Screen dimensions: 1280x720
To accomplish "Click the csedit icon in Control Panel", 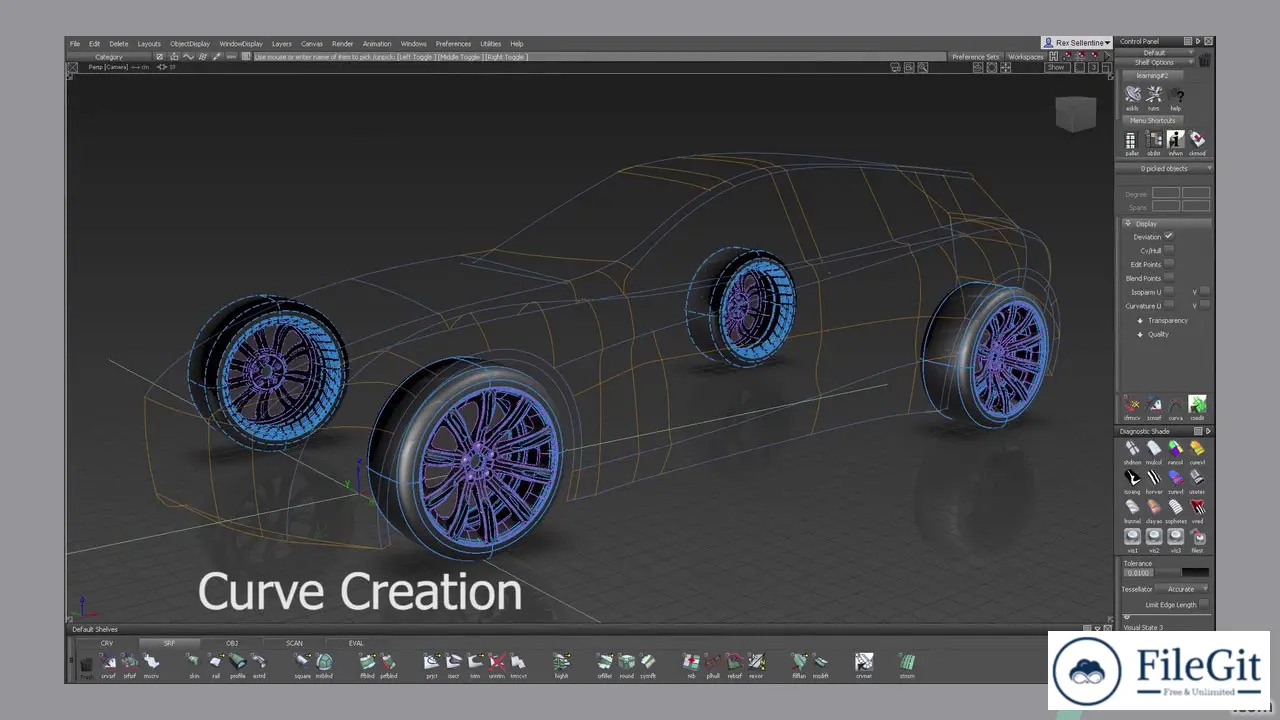I will coord(1197,407).
